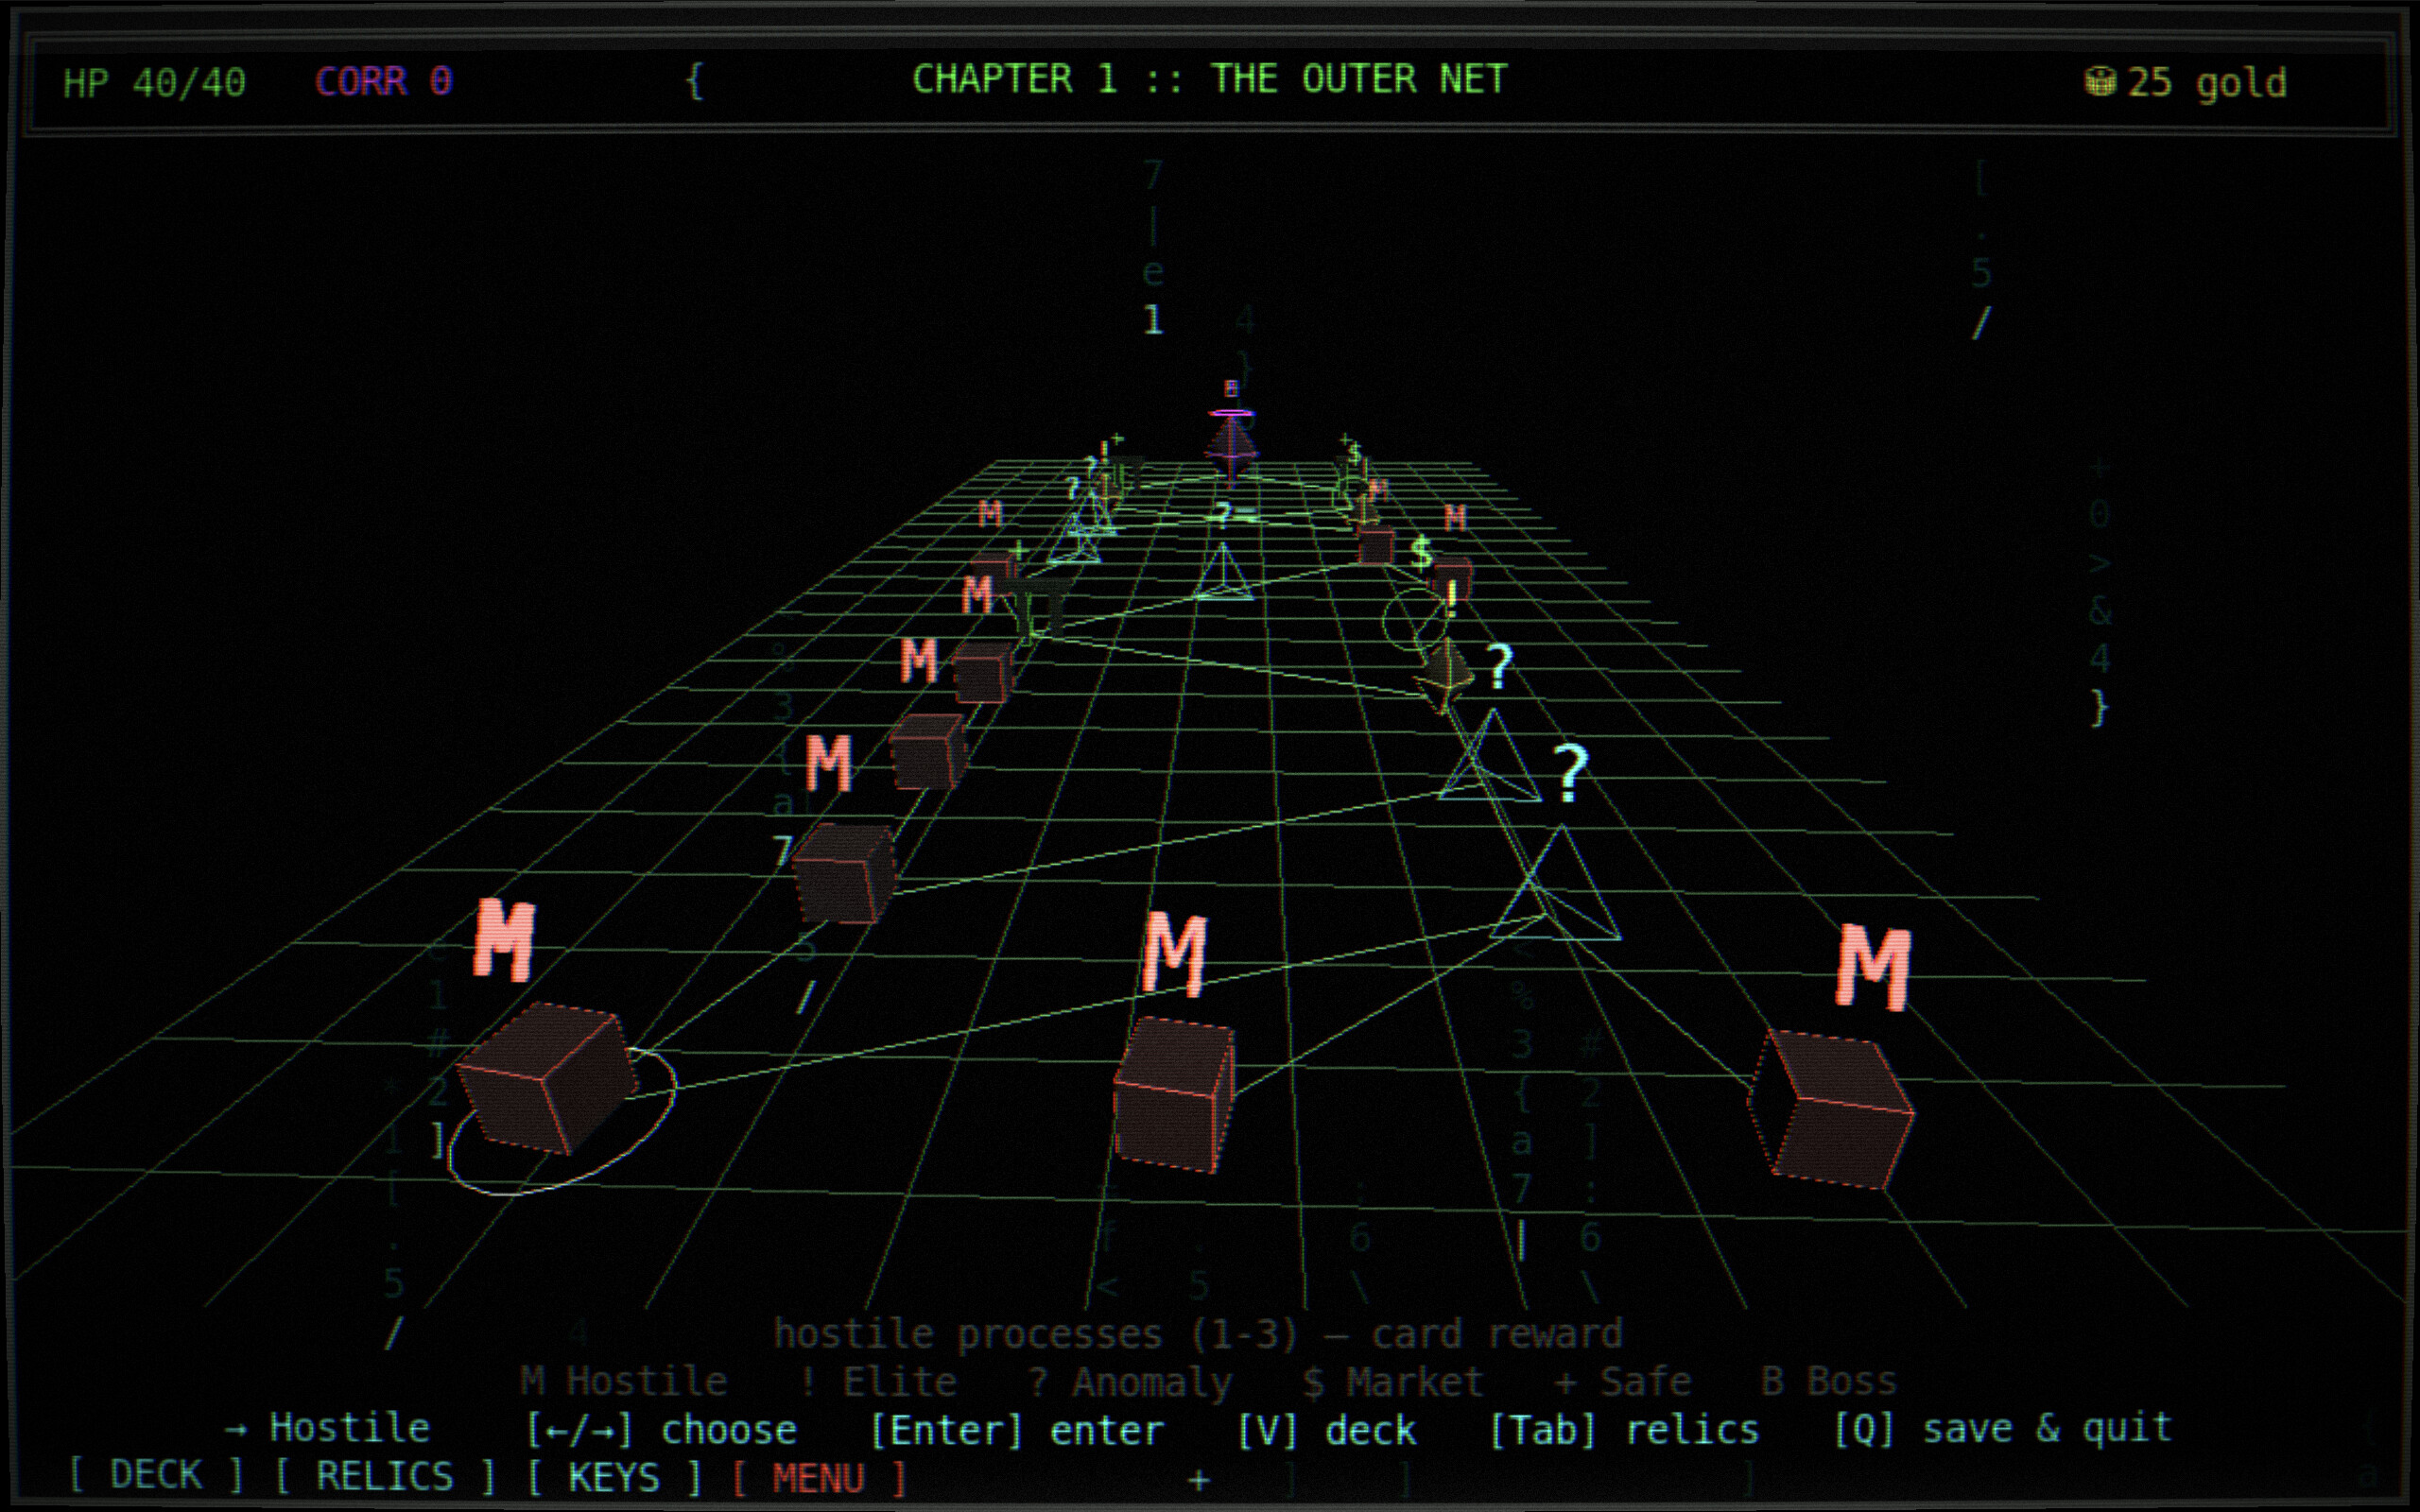Click the nearest Anomaly pyramid on right path
This screenshot has width=2420, height=1512.
click(x=1556, y=884)
